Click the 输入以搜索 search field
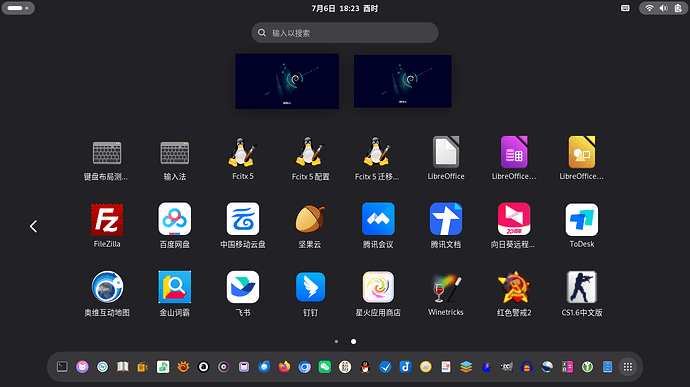The width and height of the screenshot is (690, 387). click(x=345, y=33)
